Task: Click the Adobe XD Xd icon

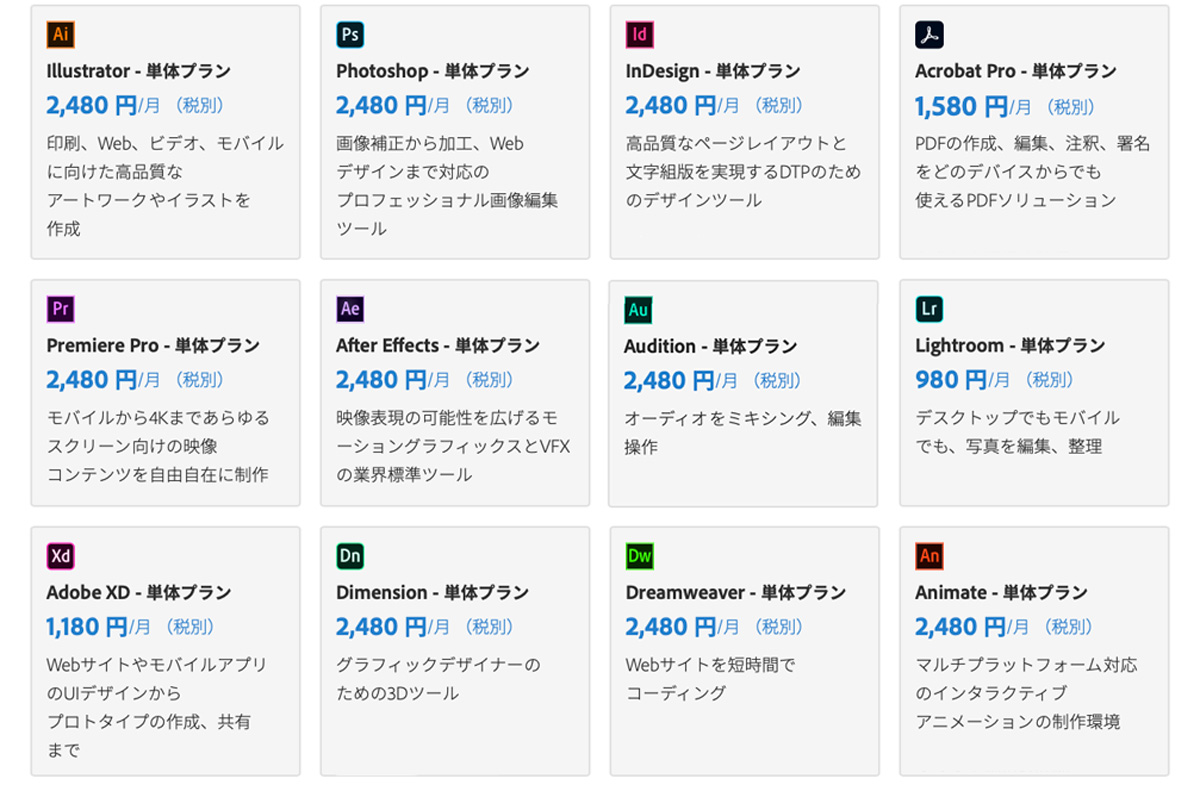Action: tap(61, 556)
